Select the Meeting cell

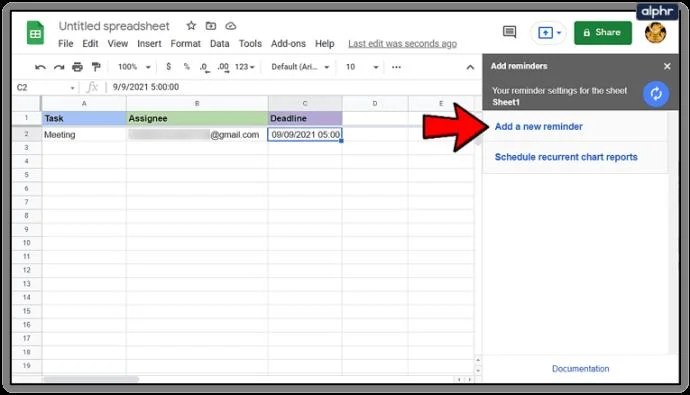coord(84,135)
